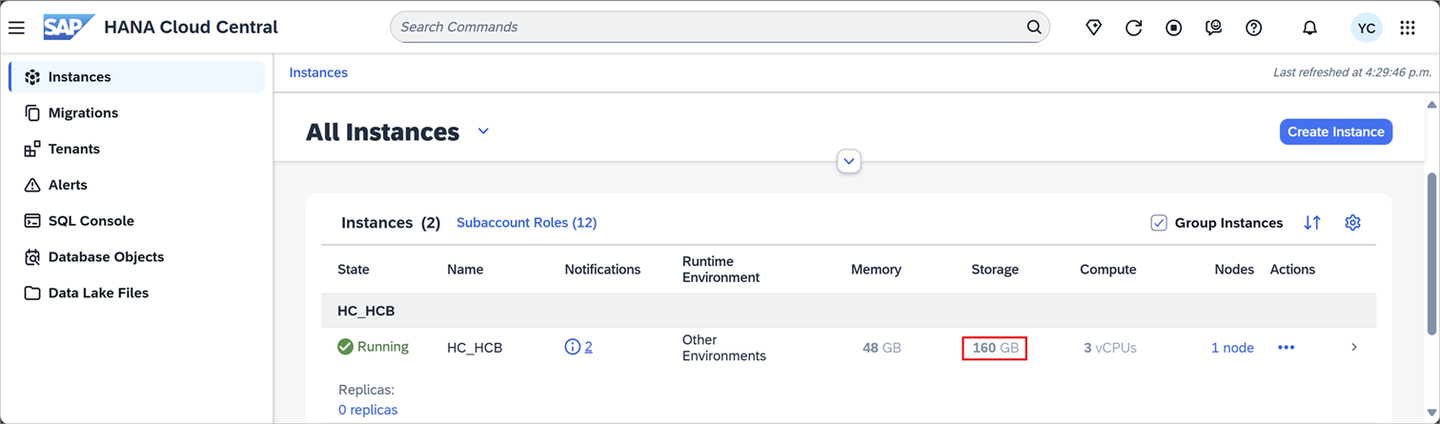Open the notifications bell
1440x424 pixels.
(x=1309, y=28)
